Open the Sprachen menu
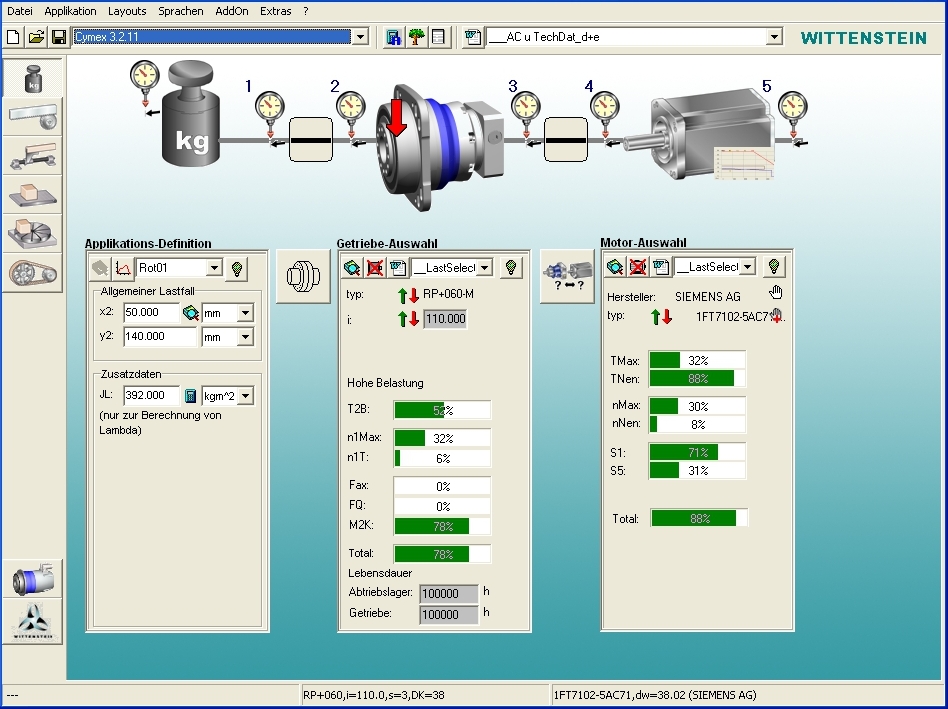Image resolution: width=948 pixels, height=709 pixels. (180, 11)
